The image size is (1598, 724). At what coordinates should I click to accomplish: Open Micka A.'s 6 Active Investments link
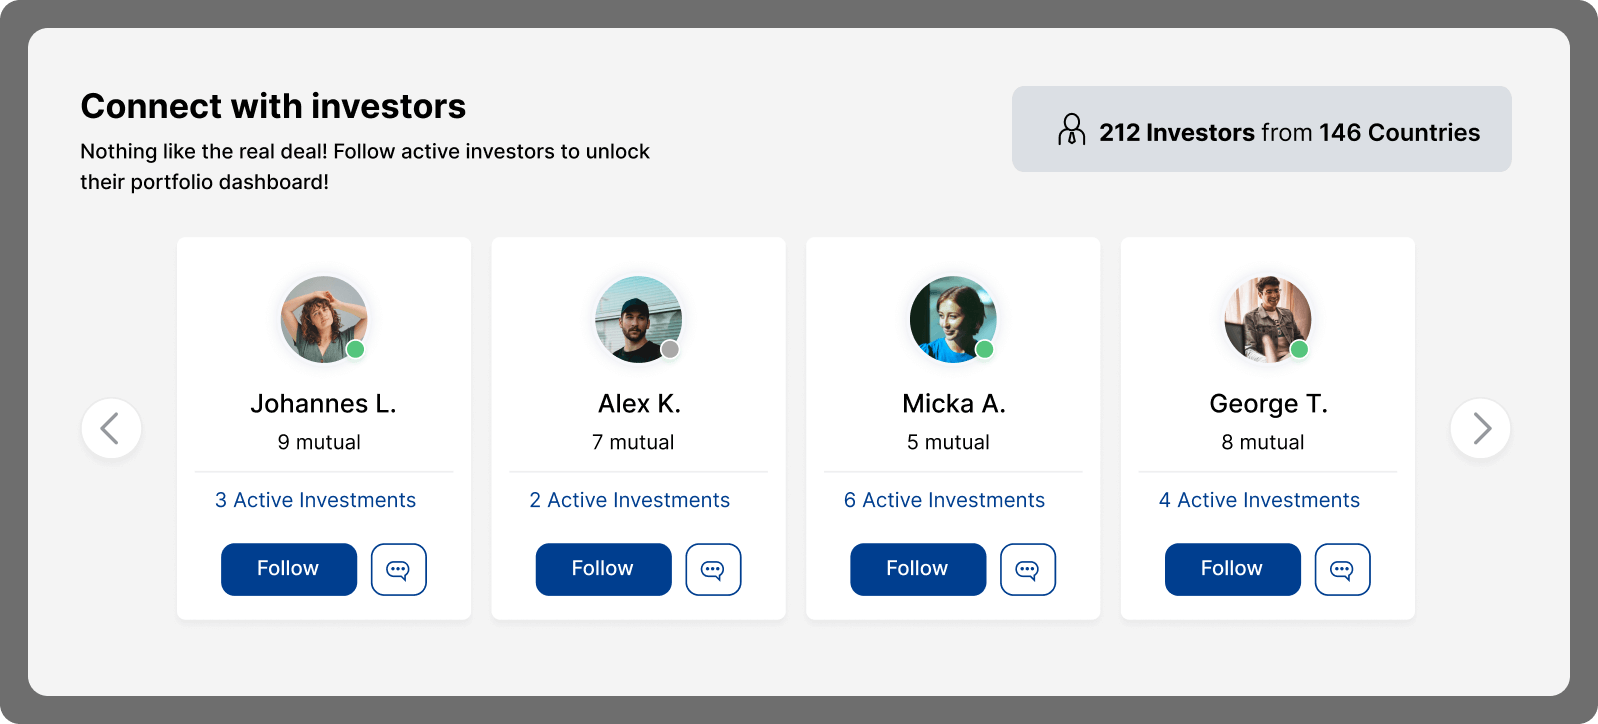click(944, 500)
